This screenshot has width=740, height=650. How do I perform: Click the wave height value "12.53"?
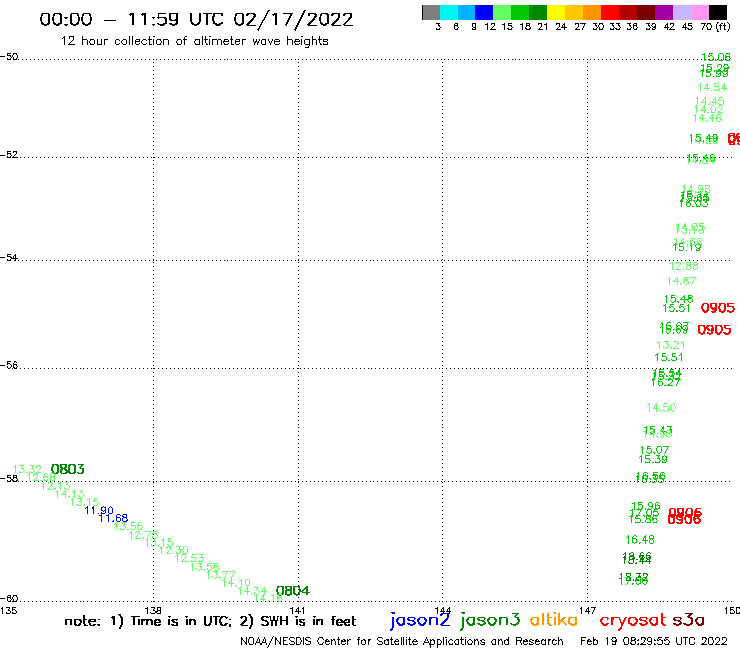[x=189, y=558]
